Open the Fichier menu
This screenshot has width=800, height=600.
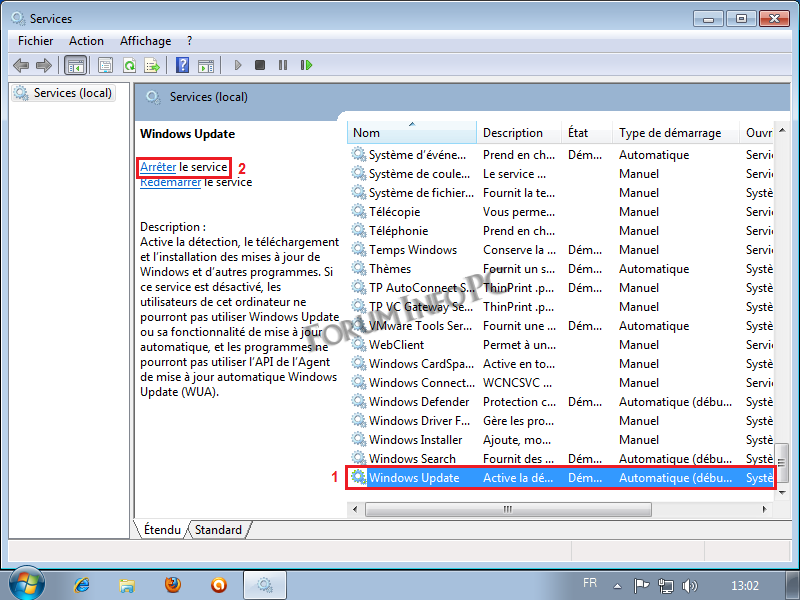[x=35, y=41]
